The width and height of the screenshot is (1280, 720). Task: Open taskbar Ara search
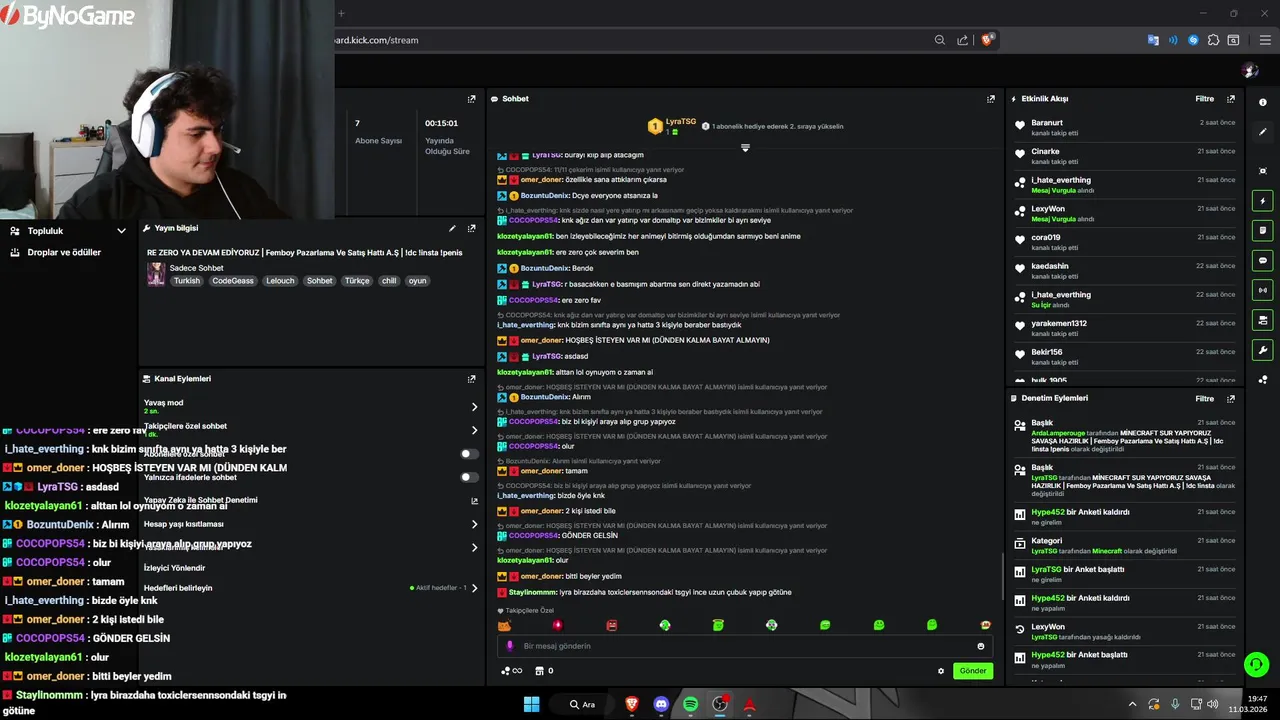pyautogui.click(x=583, y=704)
